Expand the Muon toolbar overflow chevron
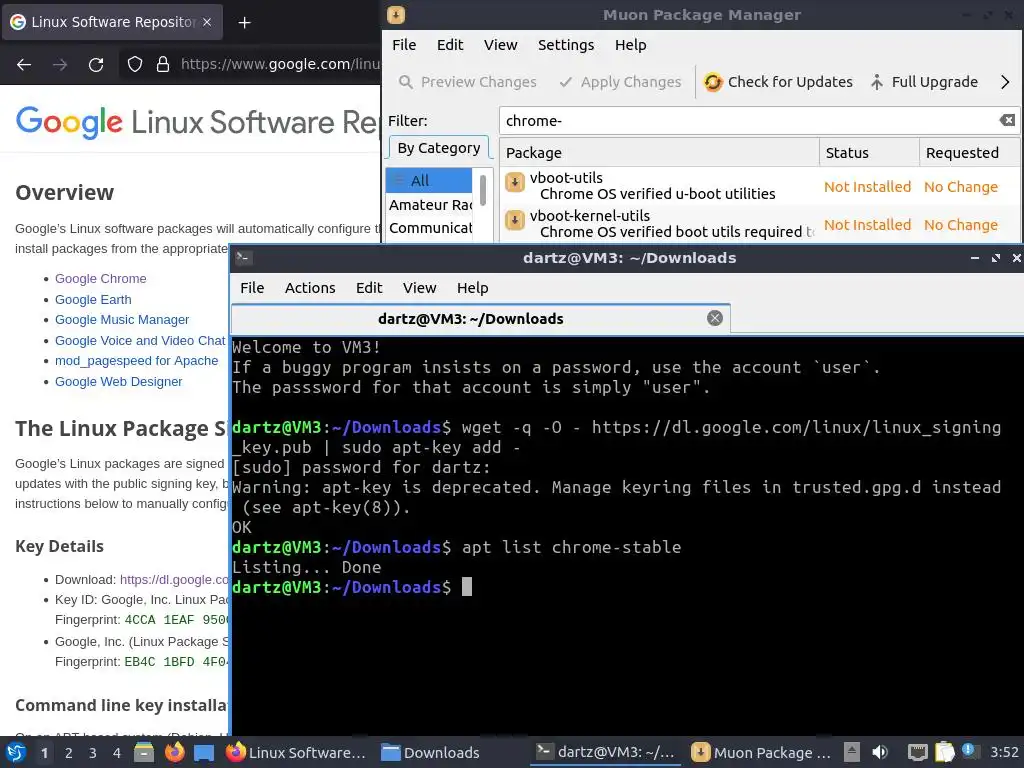Image resolution: width=1024 pixels, height=768 pixels. point(1005,82)
